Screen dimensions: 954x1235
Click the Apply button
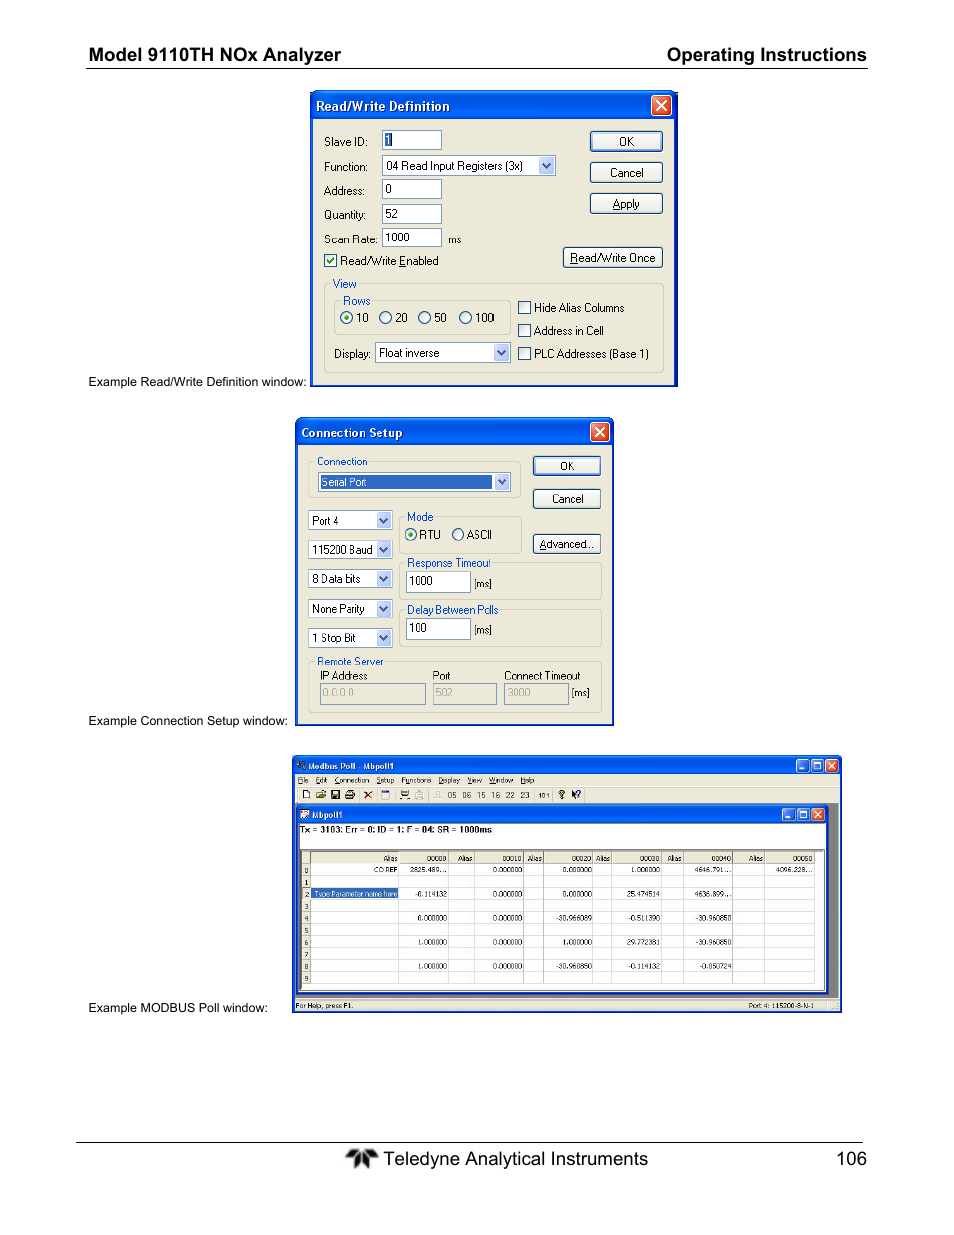tap(626, 204)
